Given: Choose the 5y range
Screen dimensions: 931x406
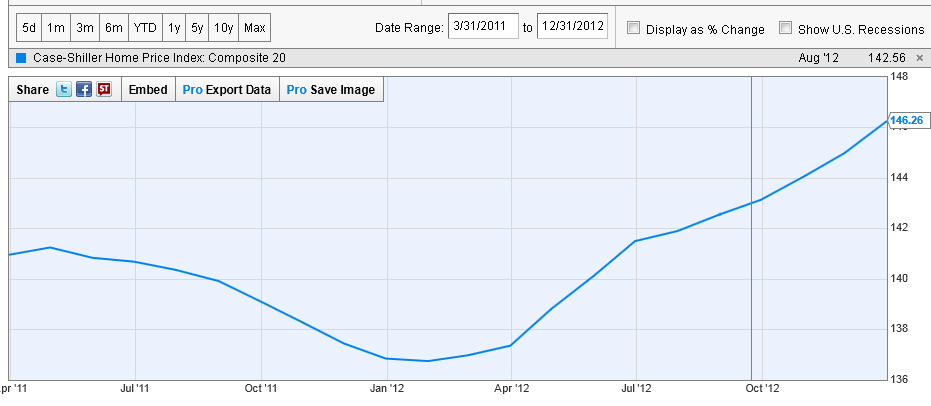Looking at the screenshot, I should pos(197,28).
